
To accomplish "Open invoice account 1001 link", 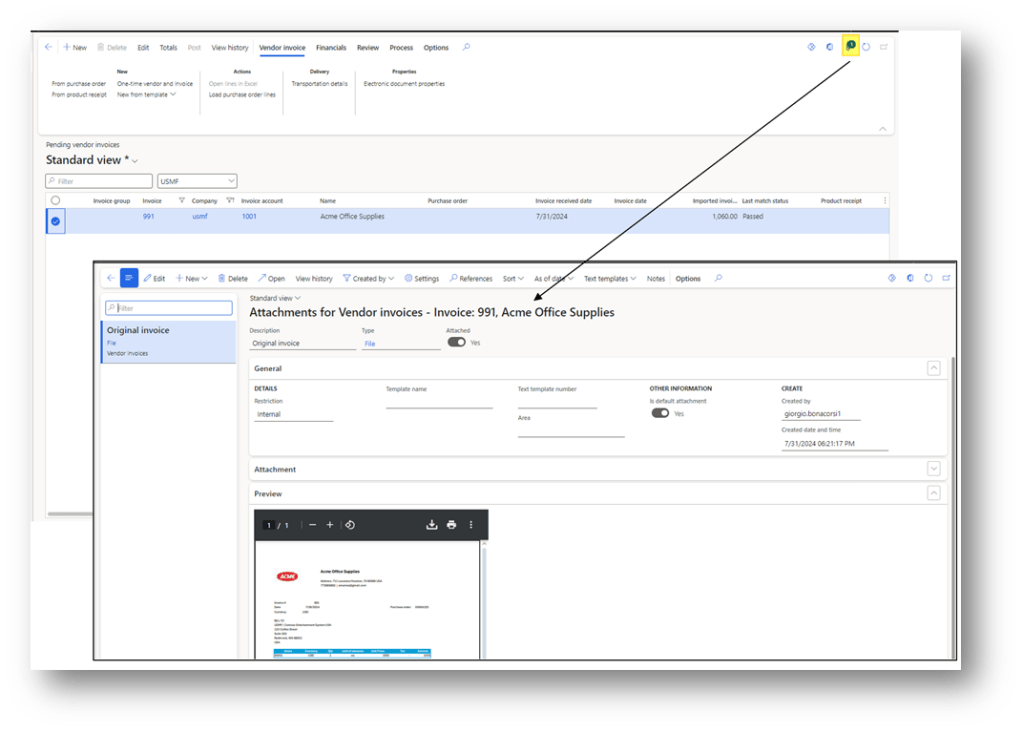I will click(248, 216).
